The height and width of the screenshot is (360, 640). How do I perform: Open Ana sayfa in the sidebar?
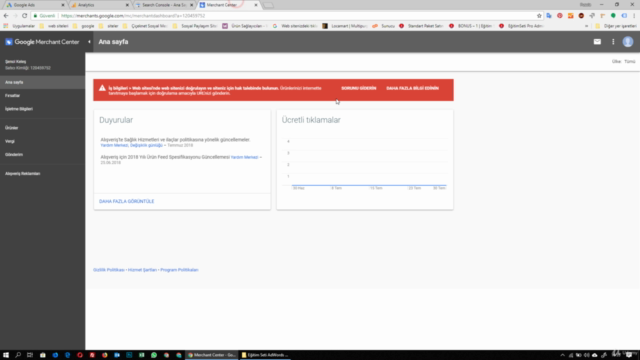(42, 82)
